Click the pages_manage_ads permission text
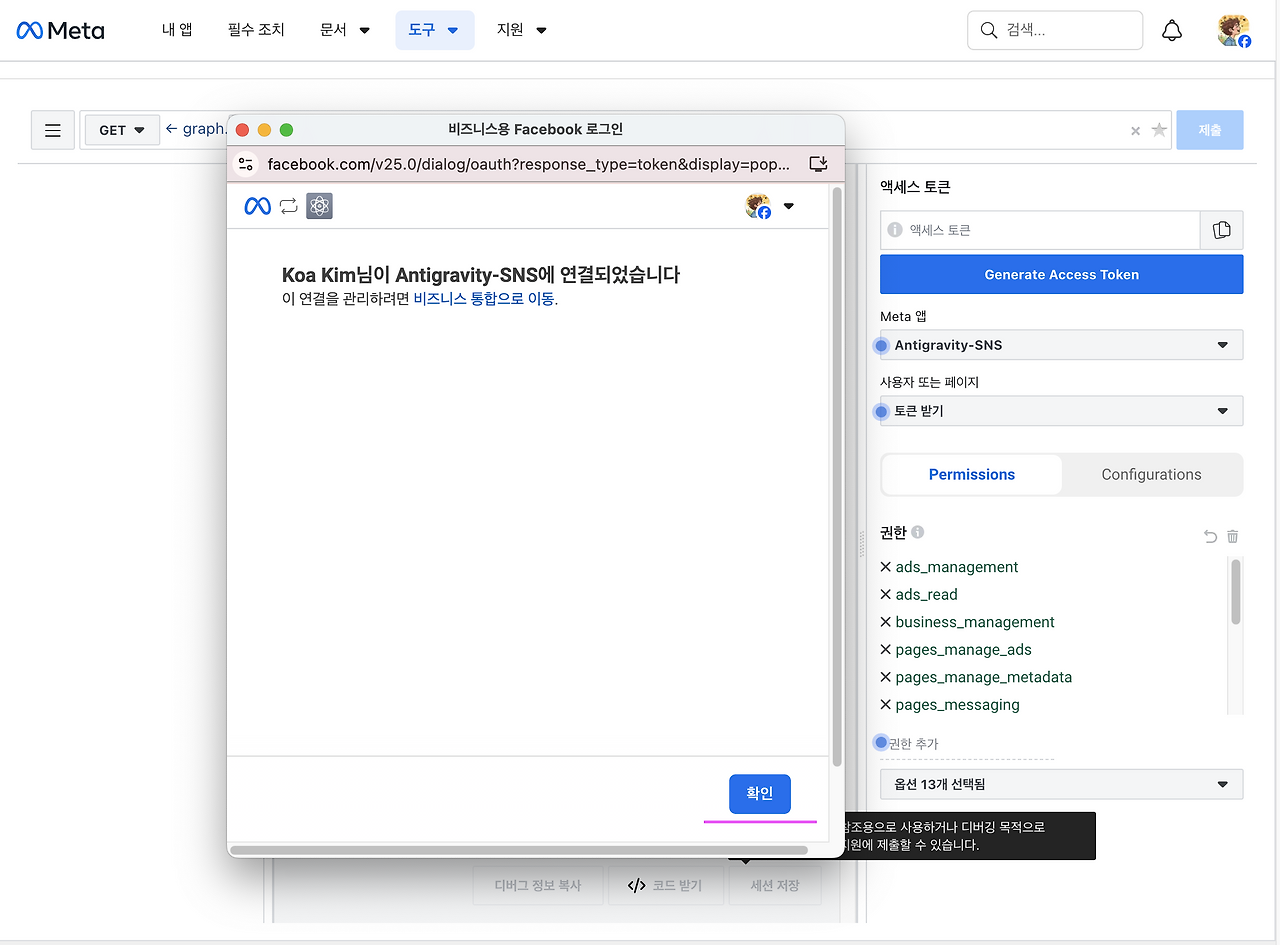 (964, 650)
